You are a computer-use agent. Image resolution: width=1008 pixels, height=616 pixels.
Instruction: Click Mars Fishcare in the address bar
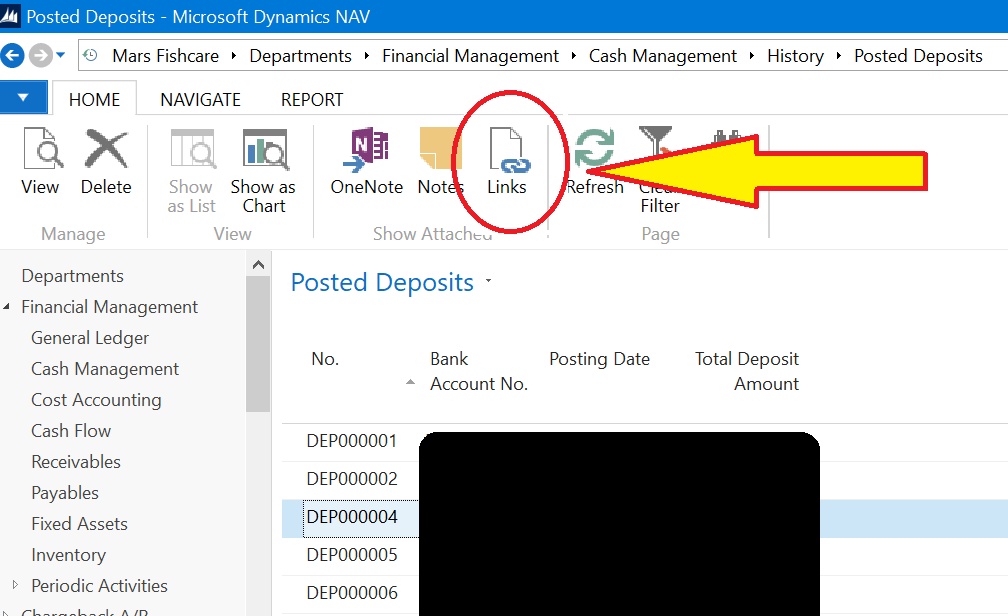165,56
